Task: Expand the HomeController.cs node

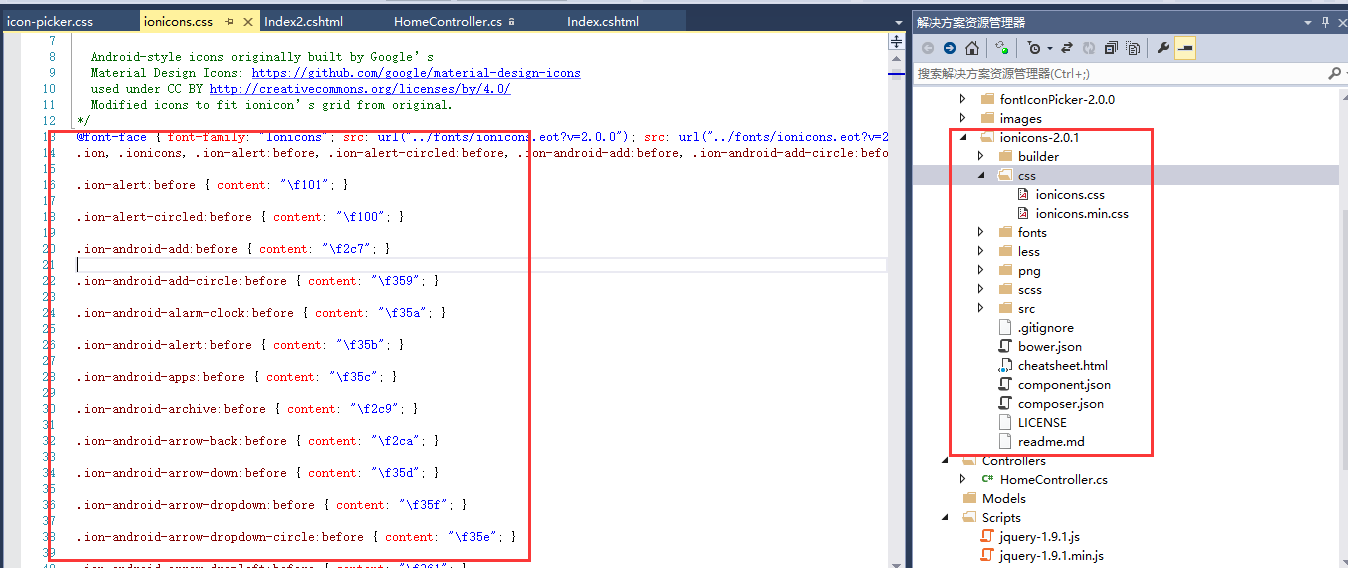Action: pos(962,480)
